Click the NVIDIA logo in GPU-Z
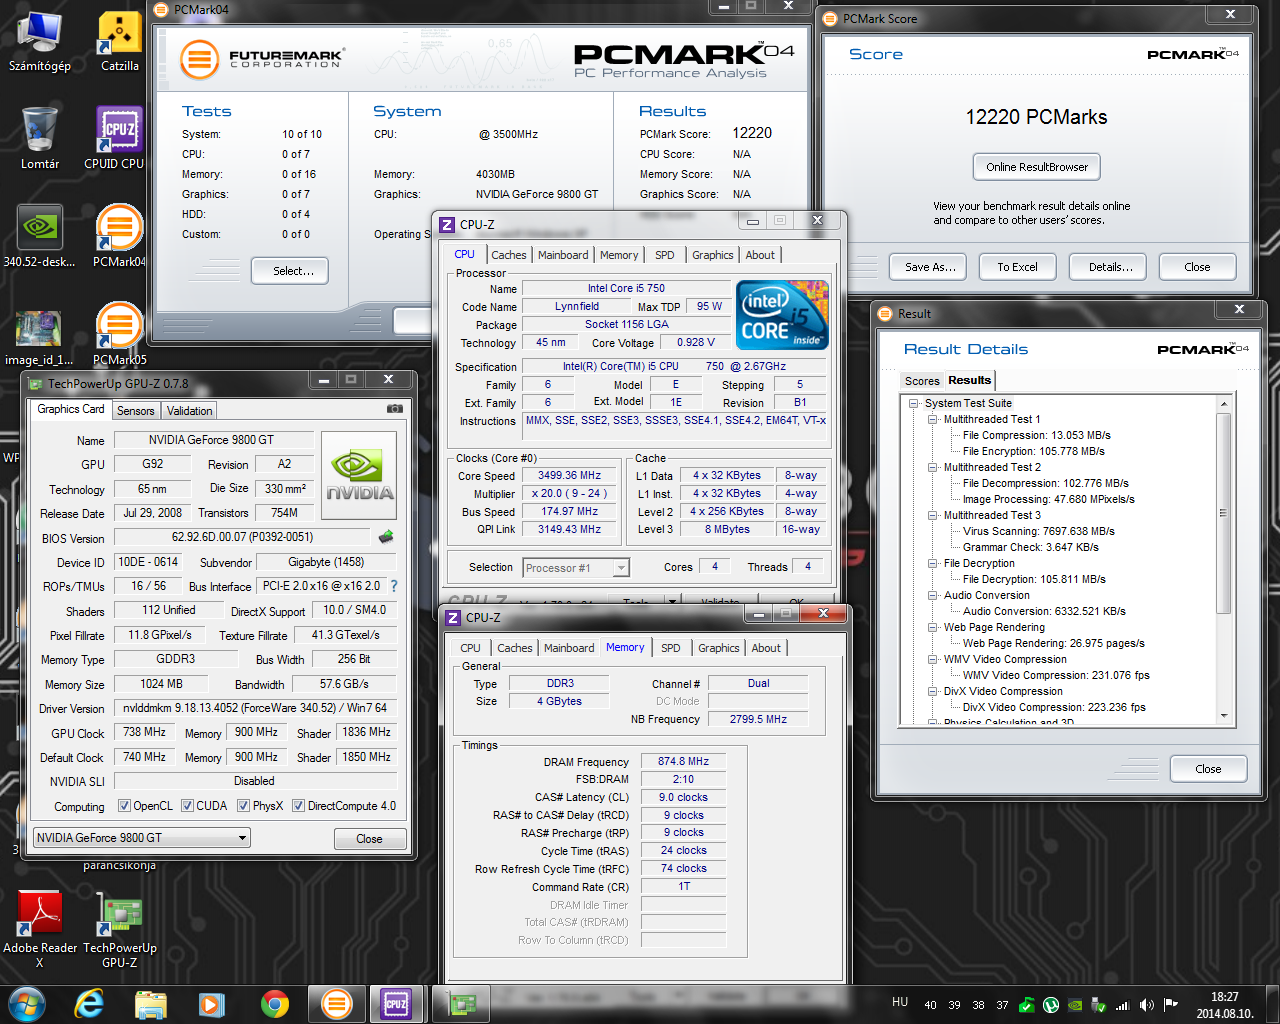 [x=358, y=475]
